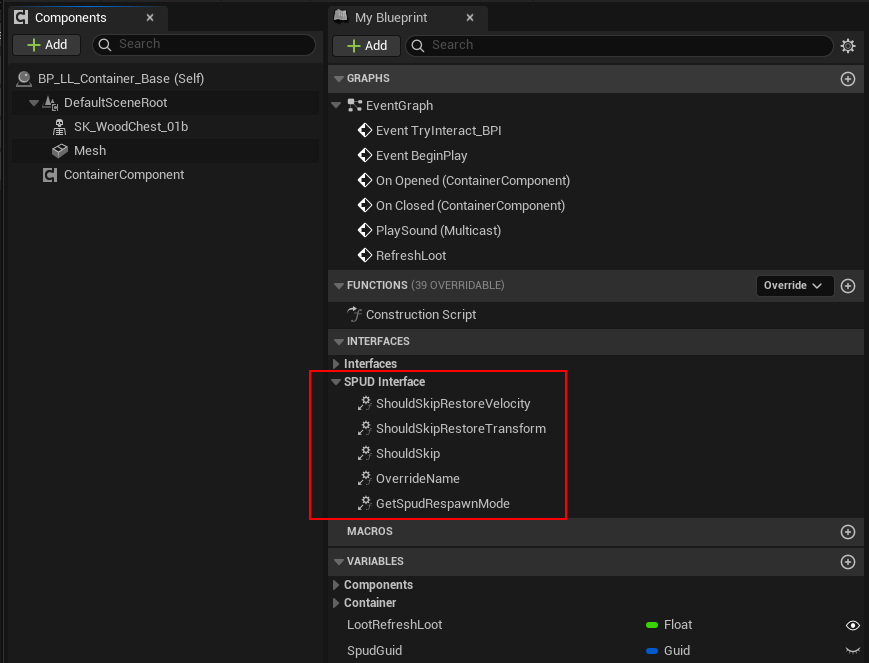Expand the Interfaces category arrow
The image size is (869, 663).
(336, 364)
